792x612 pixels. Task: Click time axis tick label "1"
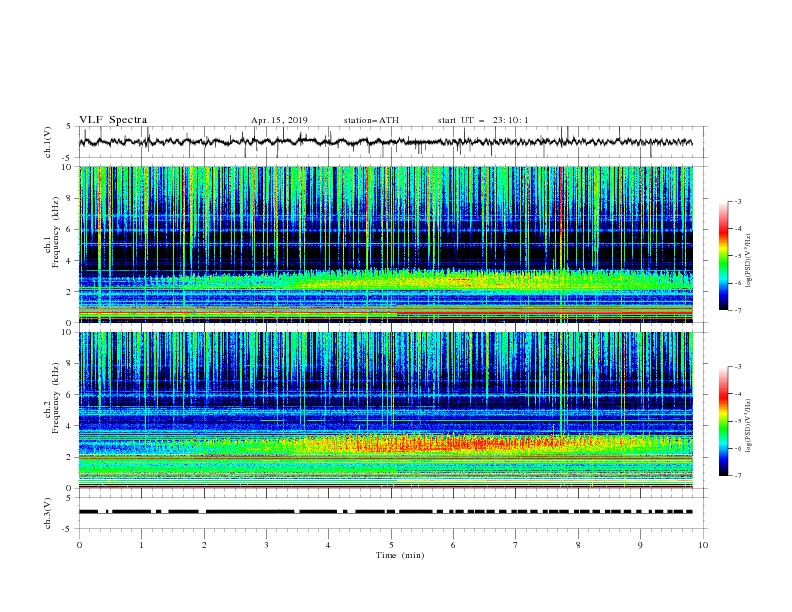142,545
